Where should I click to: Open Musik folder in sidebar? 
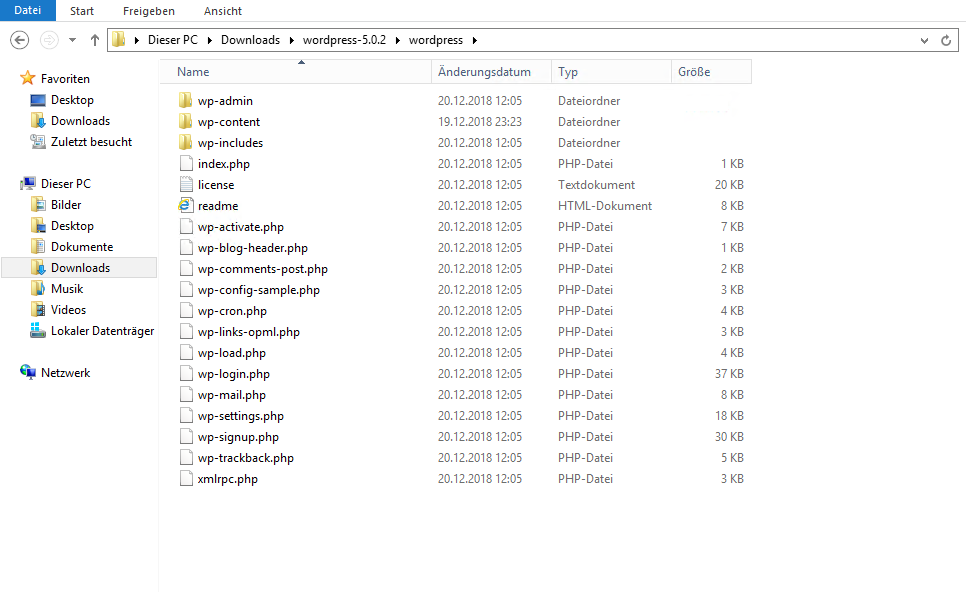point(67,288)
